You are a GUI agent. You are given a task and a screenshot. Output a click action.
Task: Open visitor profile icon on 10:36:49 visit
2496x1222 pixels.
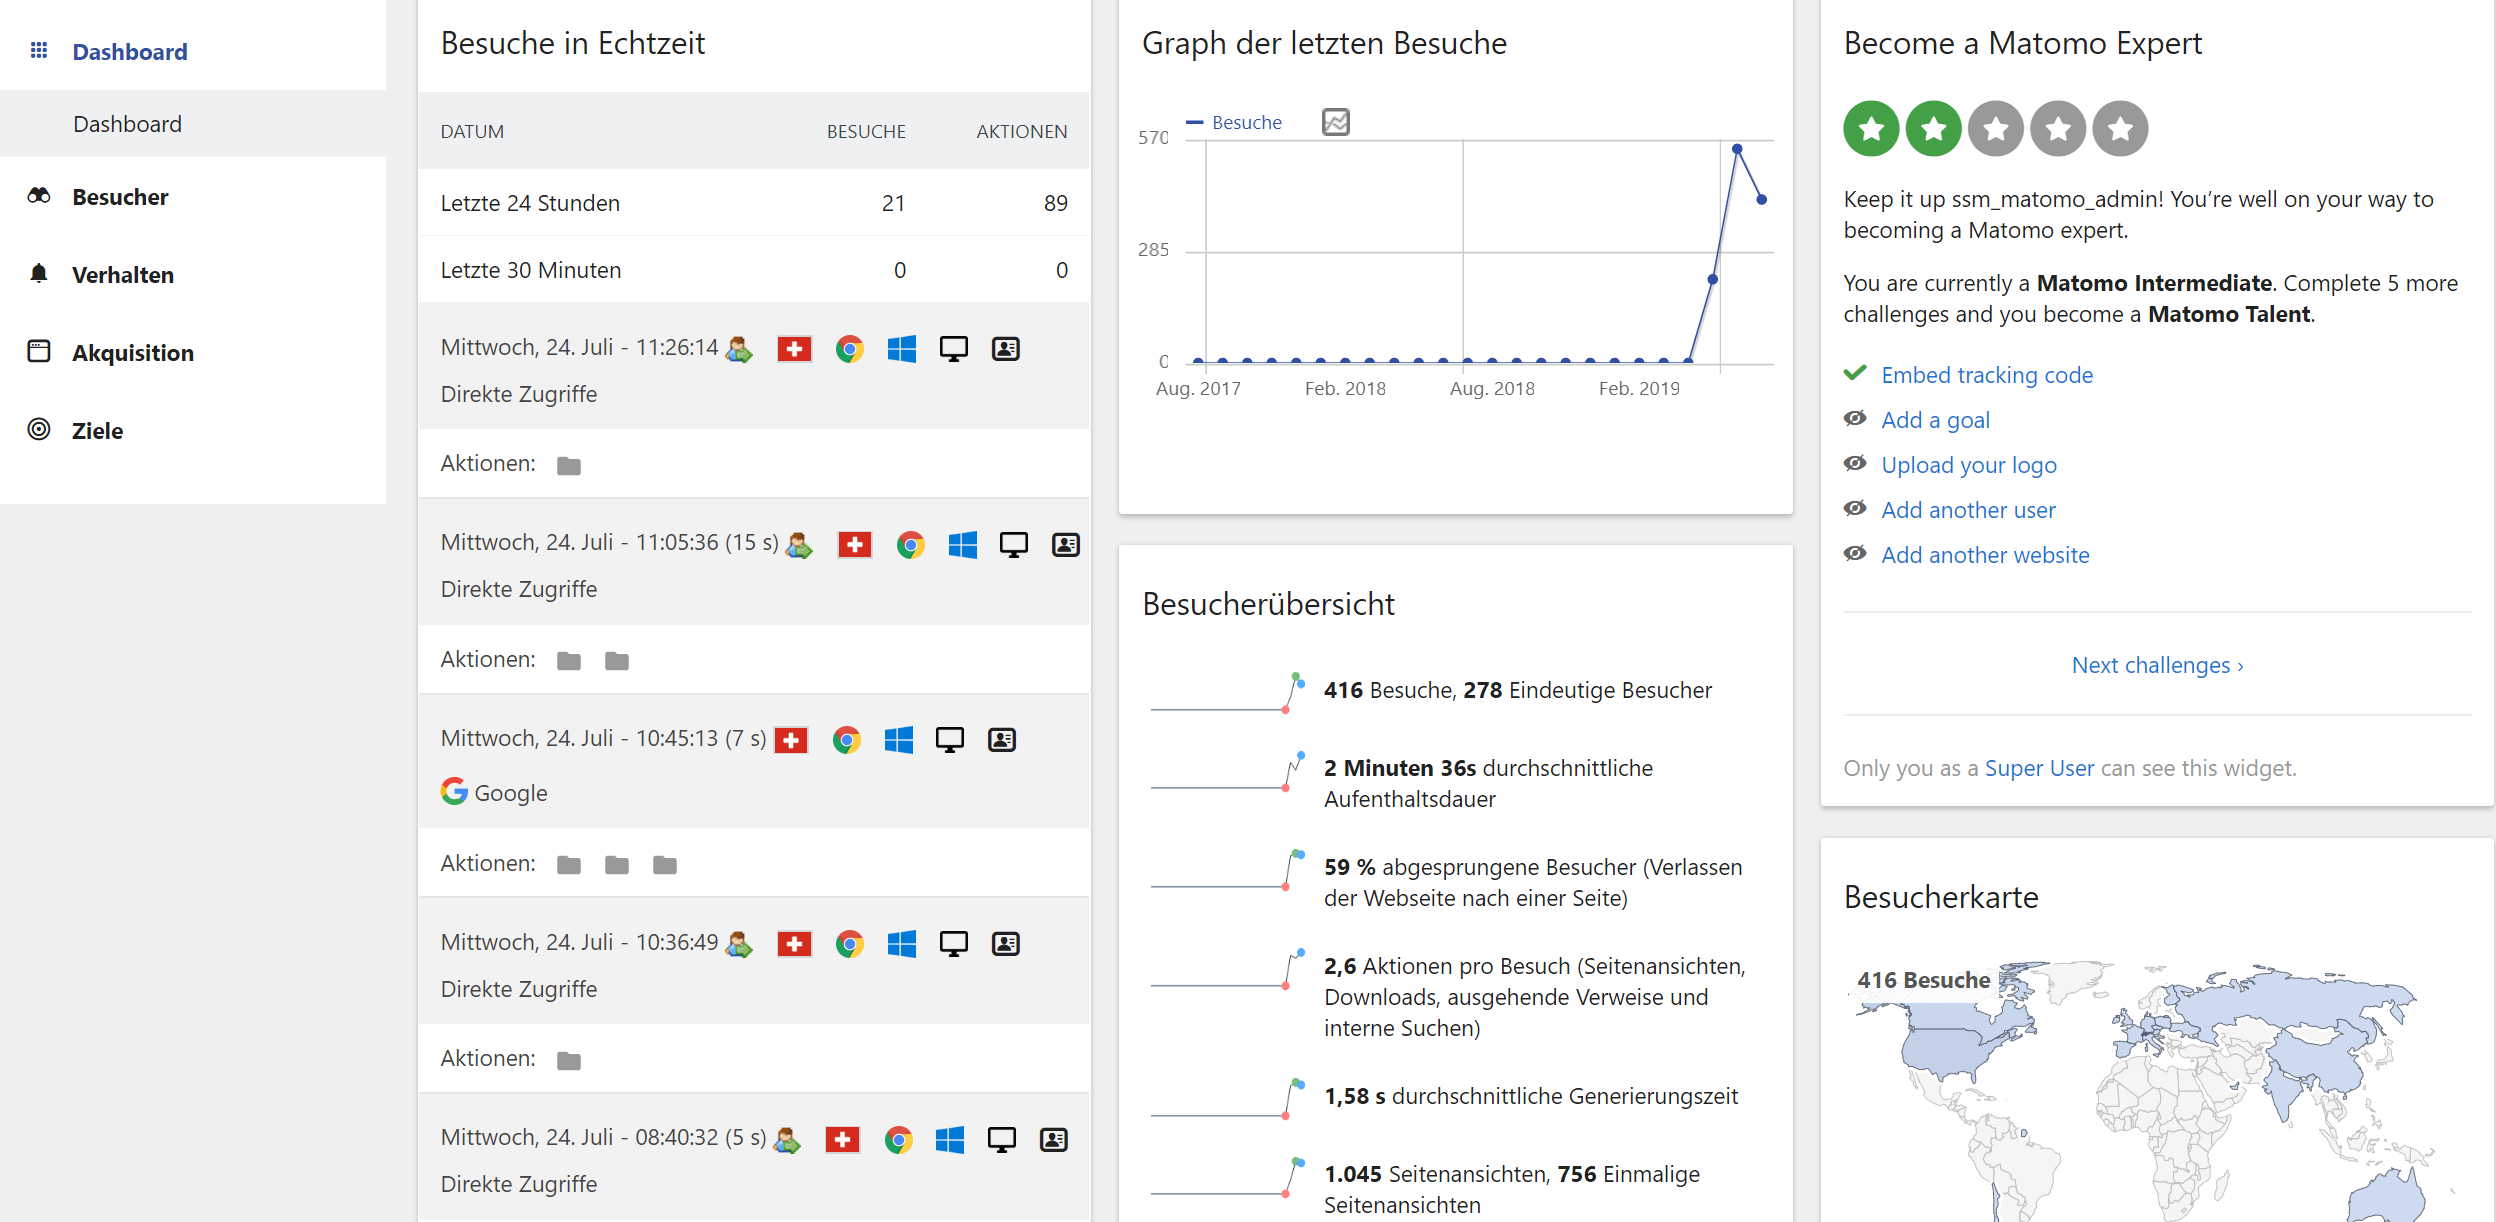point(1006,944)
